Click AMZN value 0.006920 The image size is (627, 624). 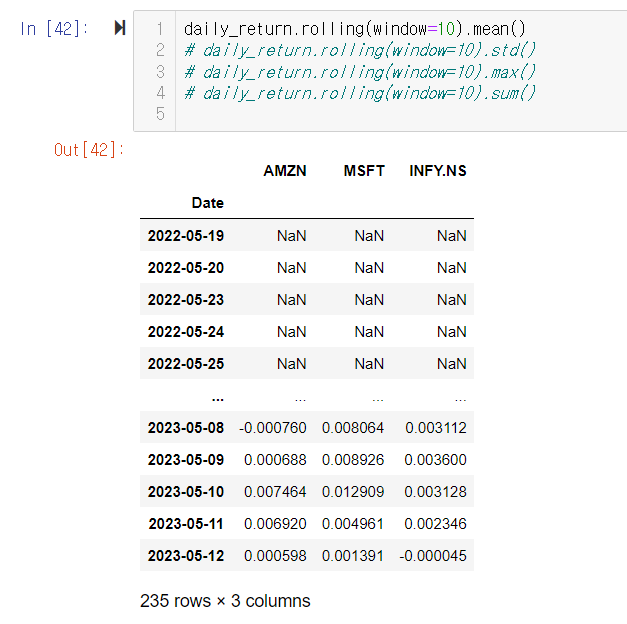(x=275, y=524)
